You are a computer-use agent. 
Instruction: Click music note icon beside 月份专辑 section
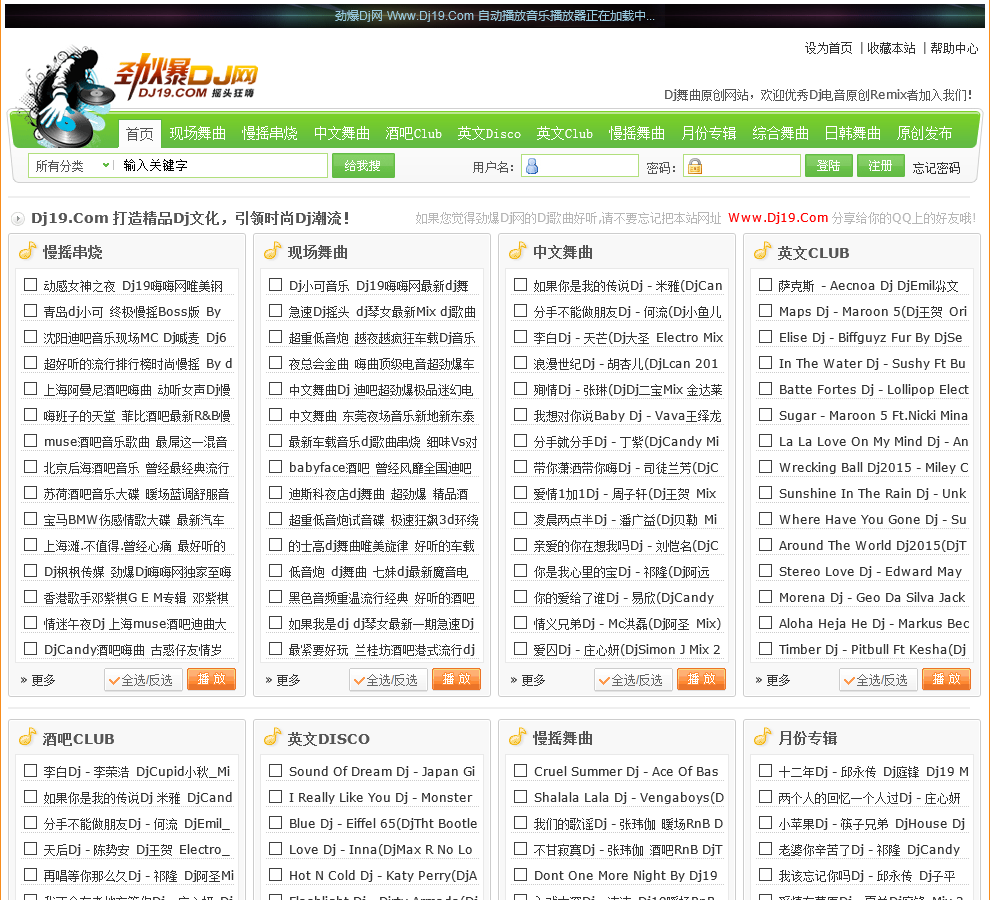(x=762, y=737)
